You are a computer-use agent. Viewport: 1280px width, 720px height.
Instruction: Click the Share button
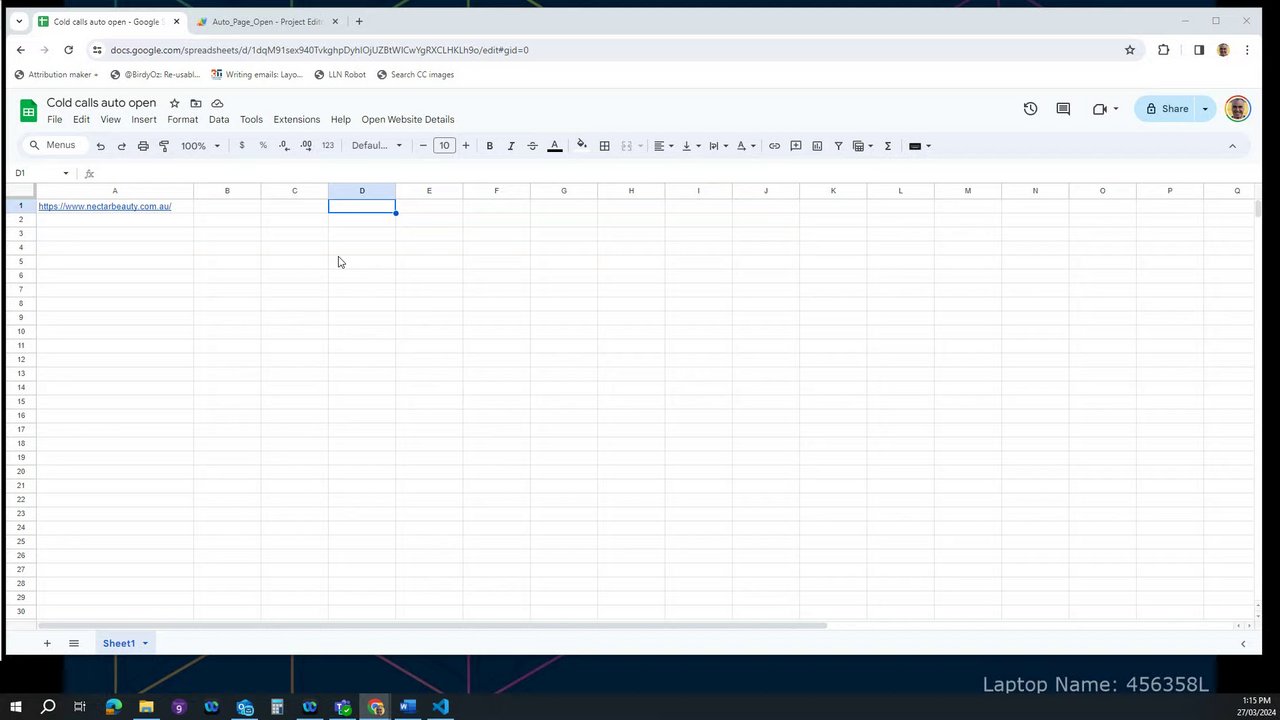tap(1166, 109)
